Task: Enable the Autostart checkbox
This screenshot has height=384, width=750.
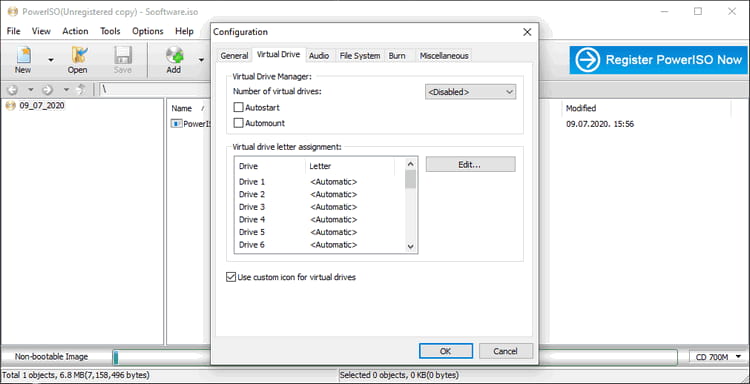Action: [x=238, y=108]
